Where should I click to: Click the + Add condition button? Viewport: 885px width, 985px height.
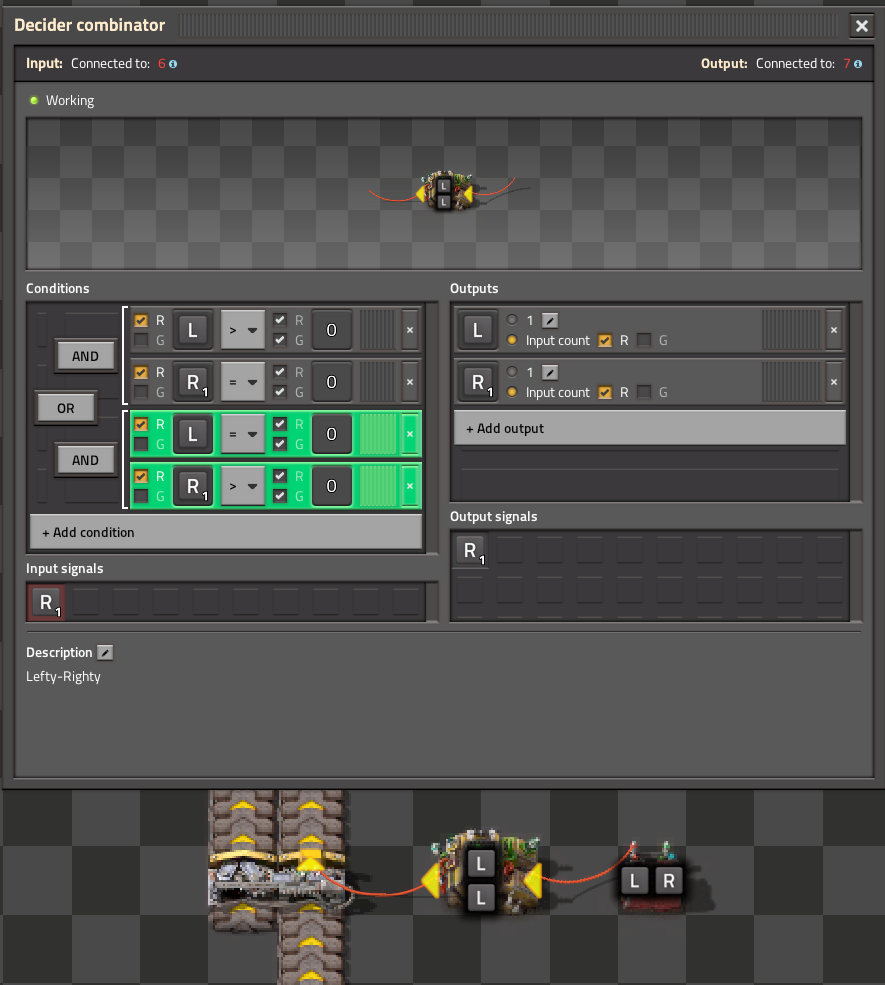click(x=226, y=532)
